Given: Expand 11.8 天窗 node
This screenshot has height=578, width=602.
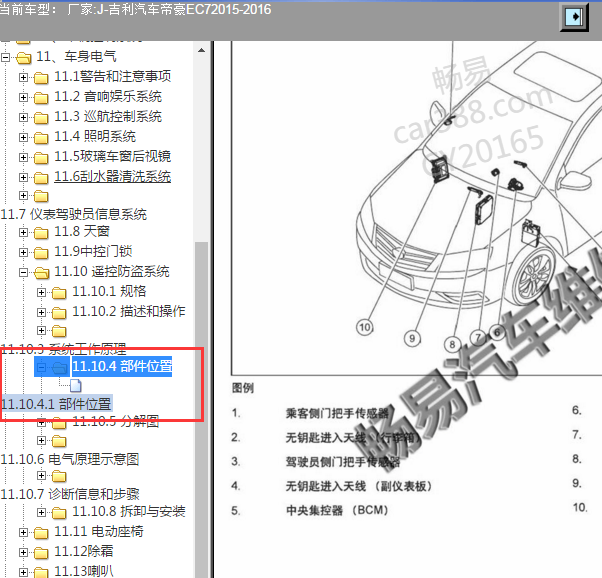Looking at the screenshot, I should click(x=23, y=233).
